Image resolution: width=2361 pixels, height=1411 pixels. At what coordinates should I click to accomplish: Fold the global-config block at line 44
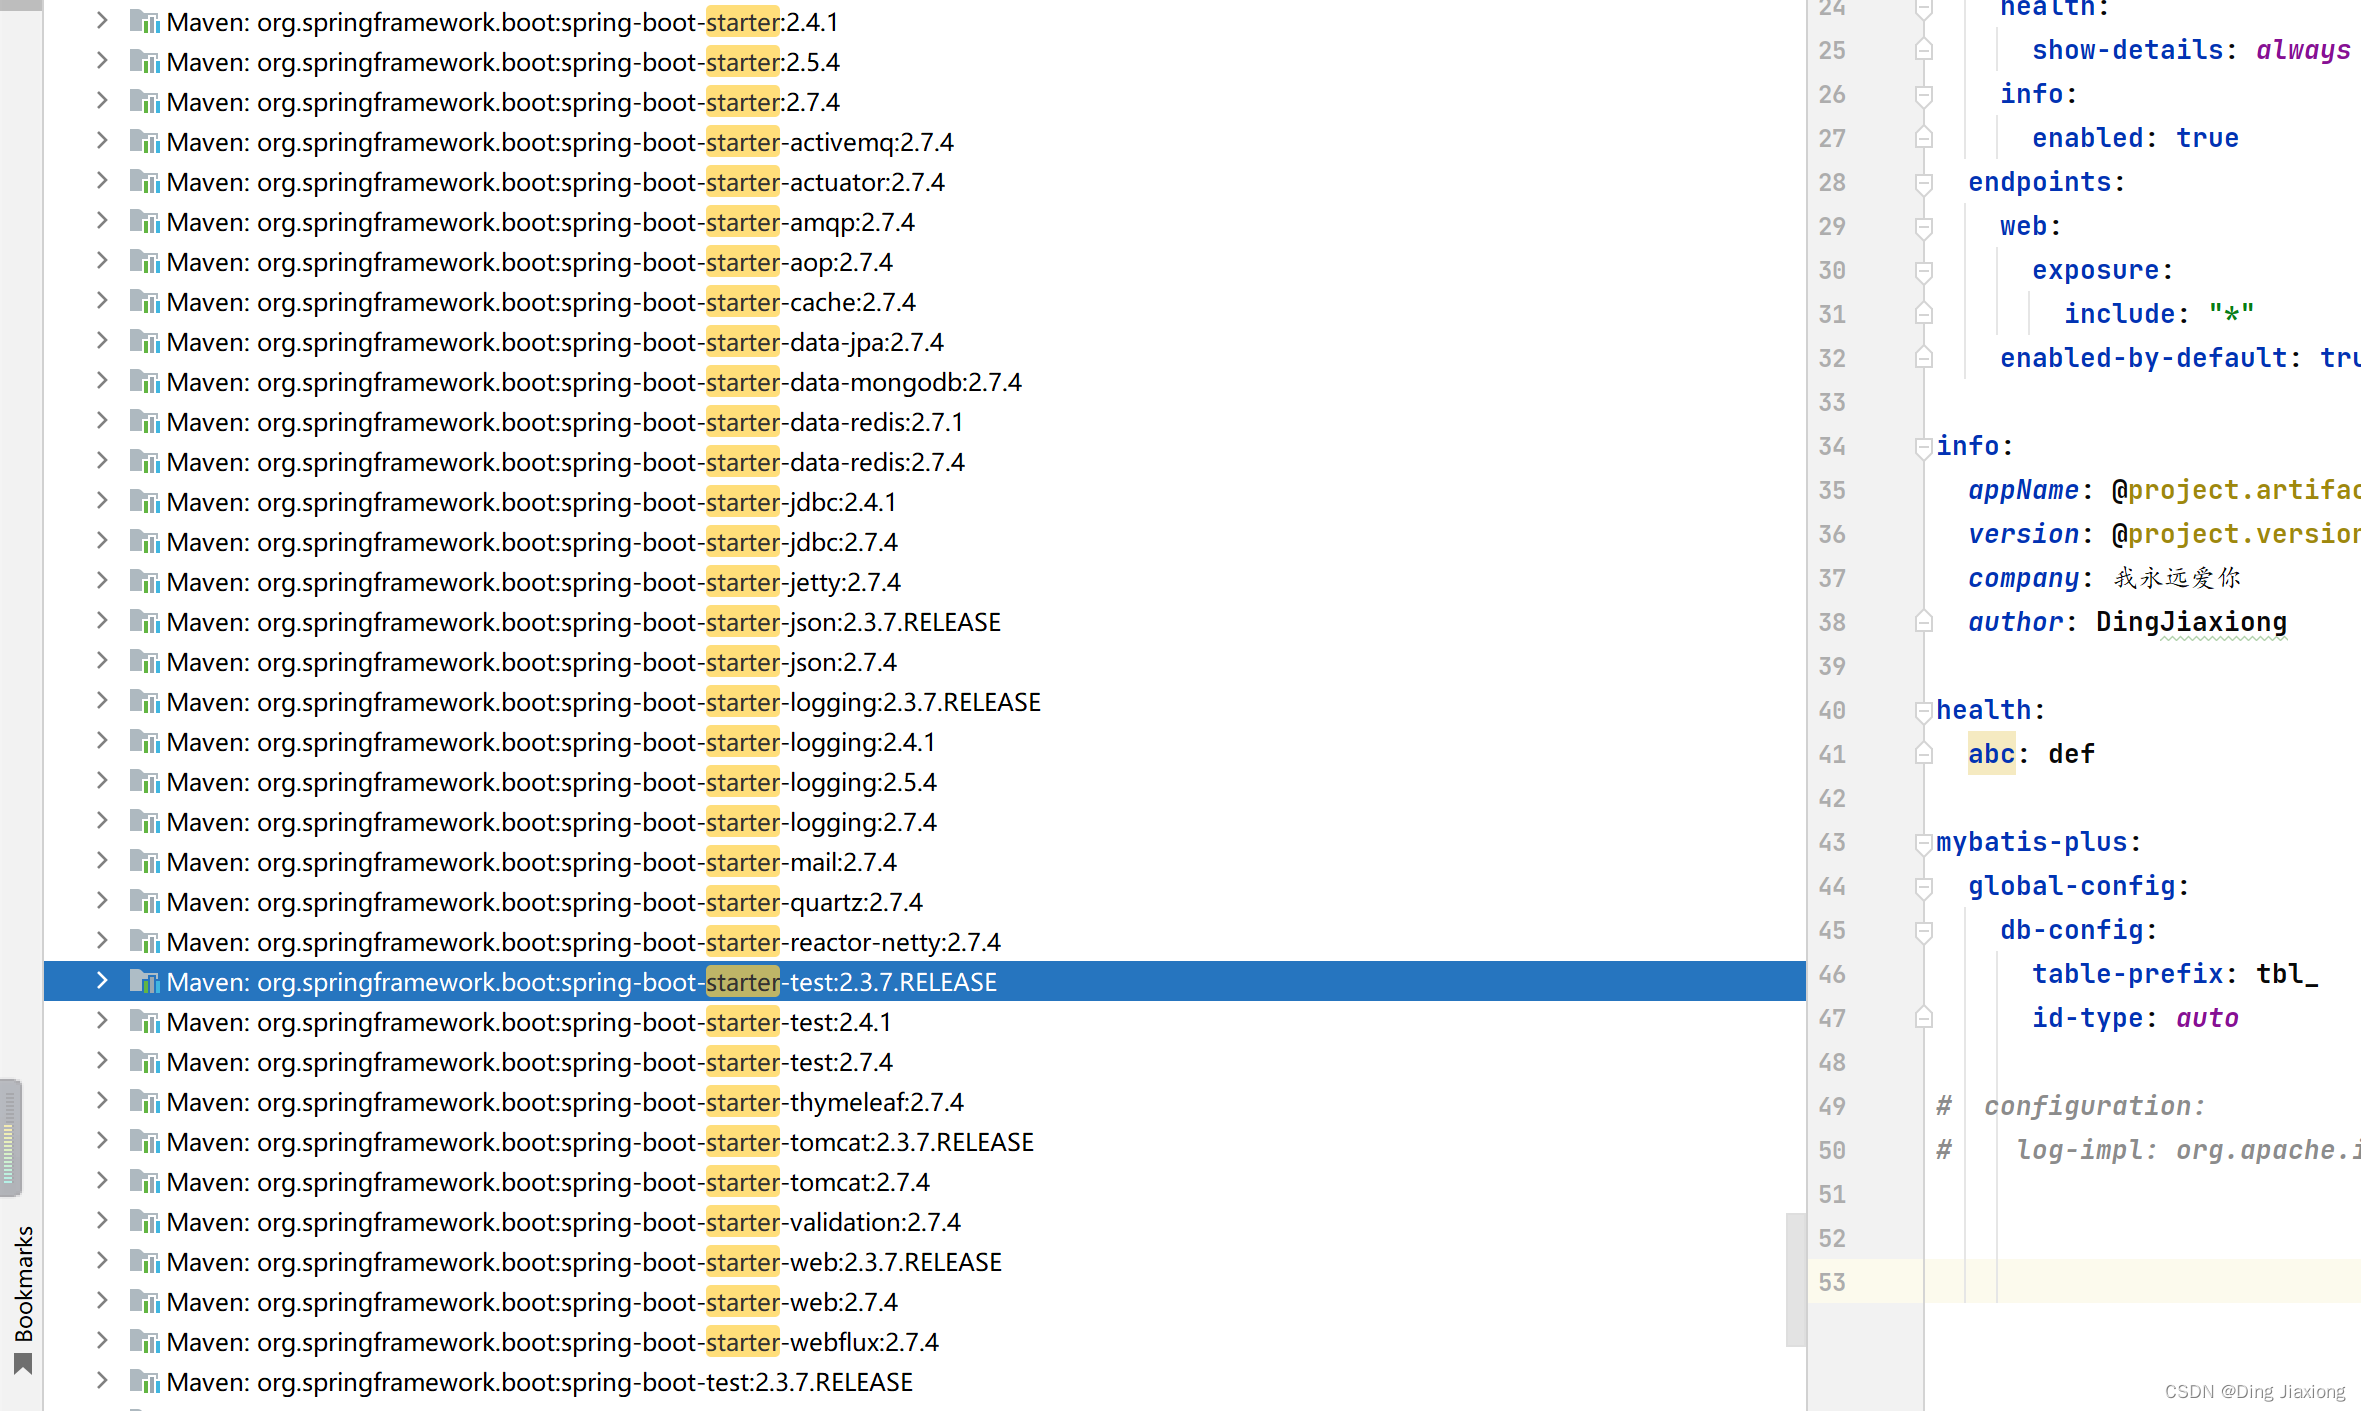pyautogui.click(x=1923, y=887)
